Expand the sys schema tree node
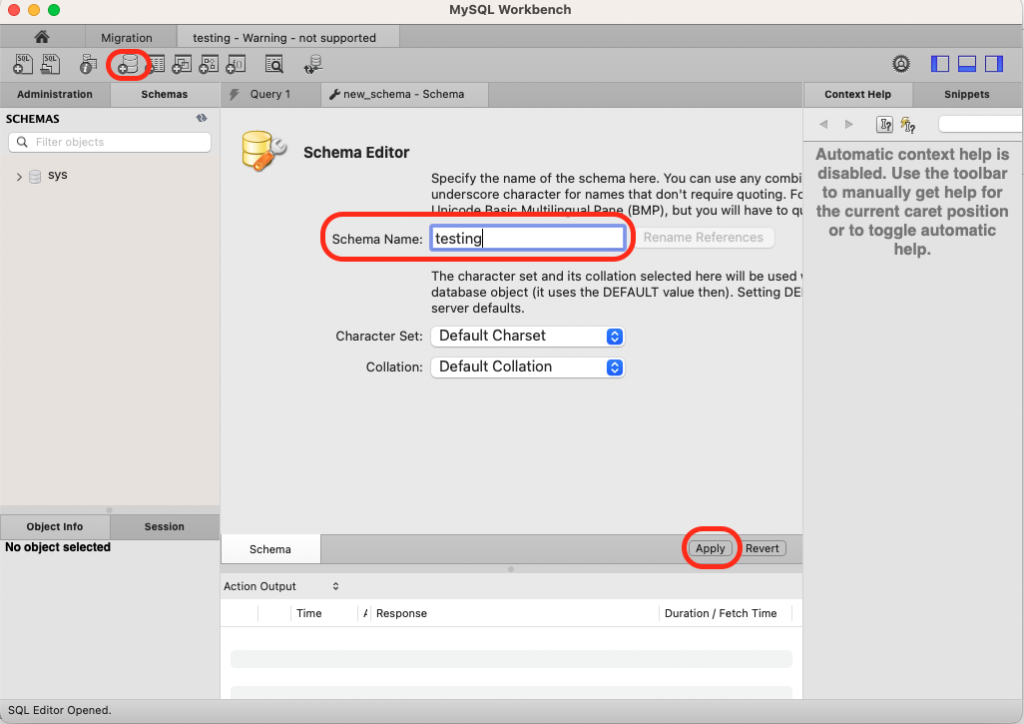 (x=19, y=176)
